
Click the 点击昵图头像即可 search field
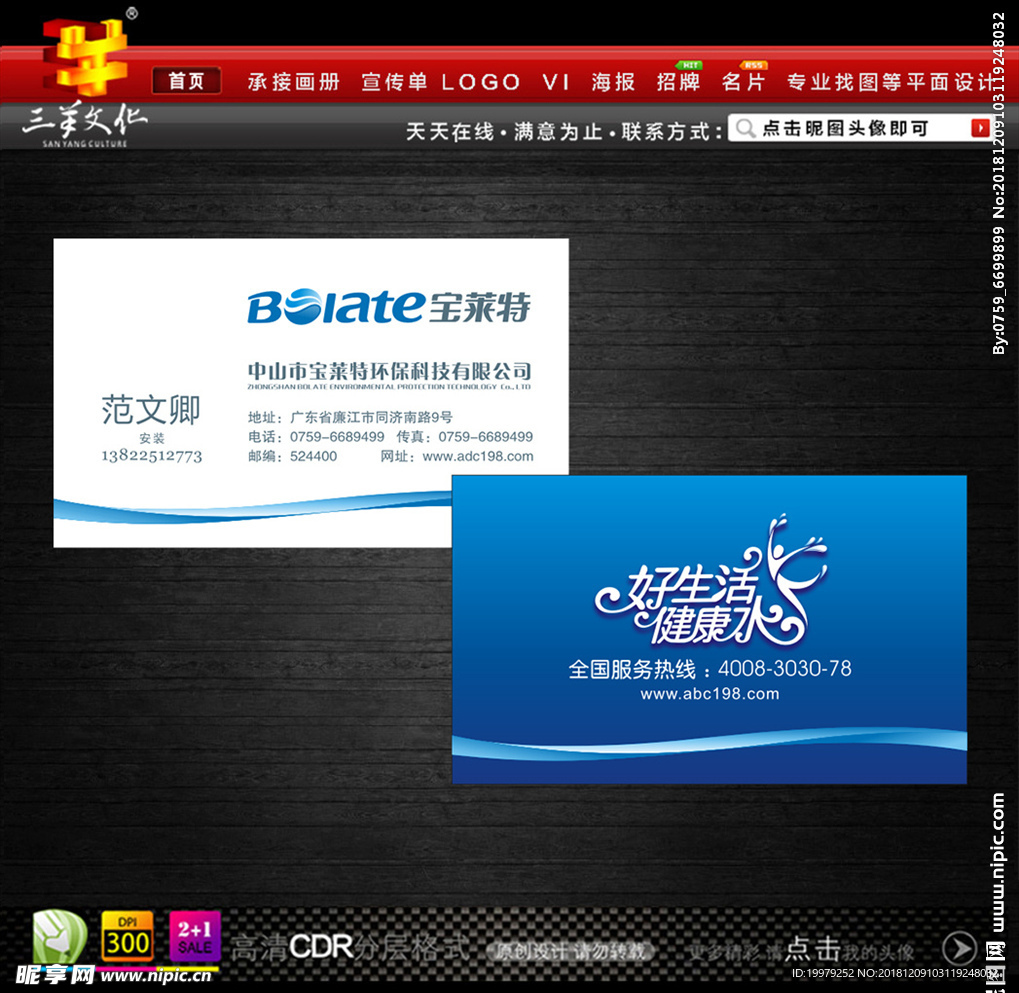[858, 128]
